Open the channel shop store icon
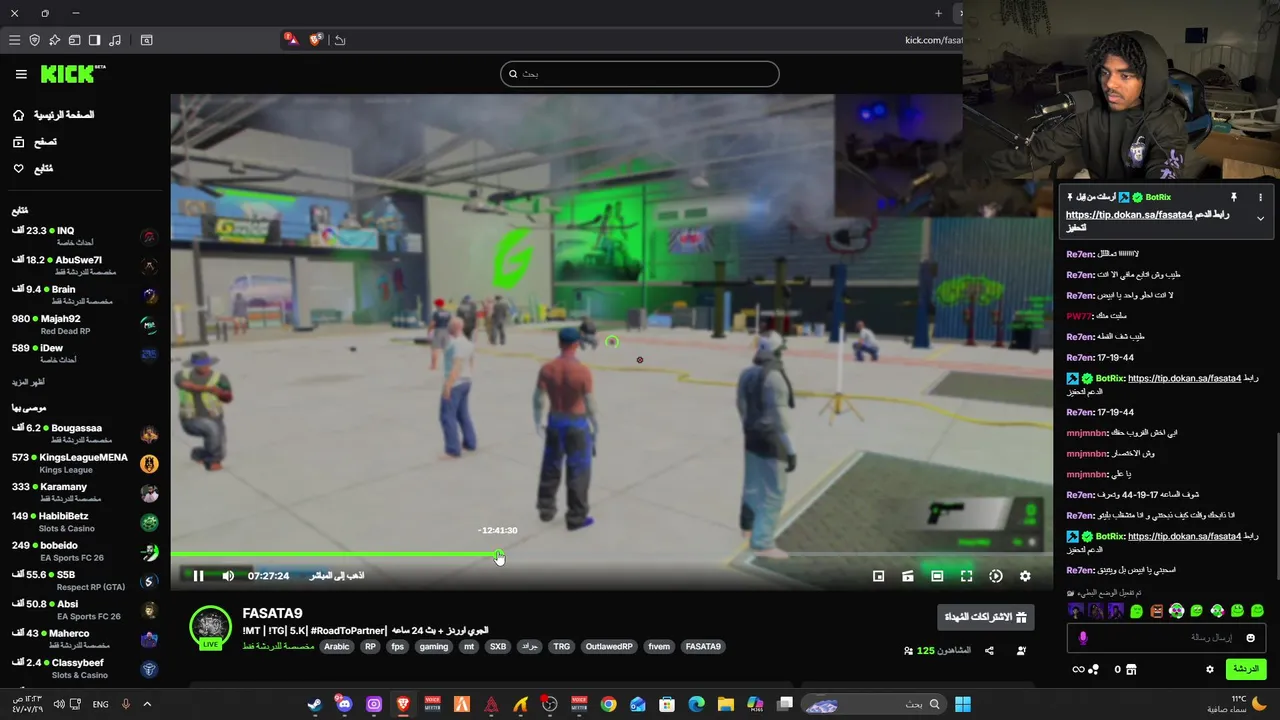This screenshot has width=1280, height=720. pos(1133,670)
